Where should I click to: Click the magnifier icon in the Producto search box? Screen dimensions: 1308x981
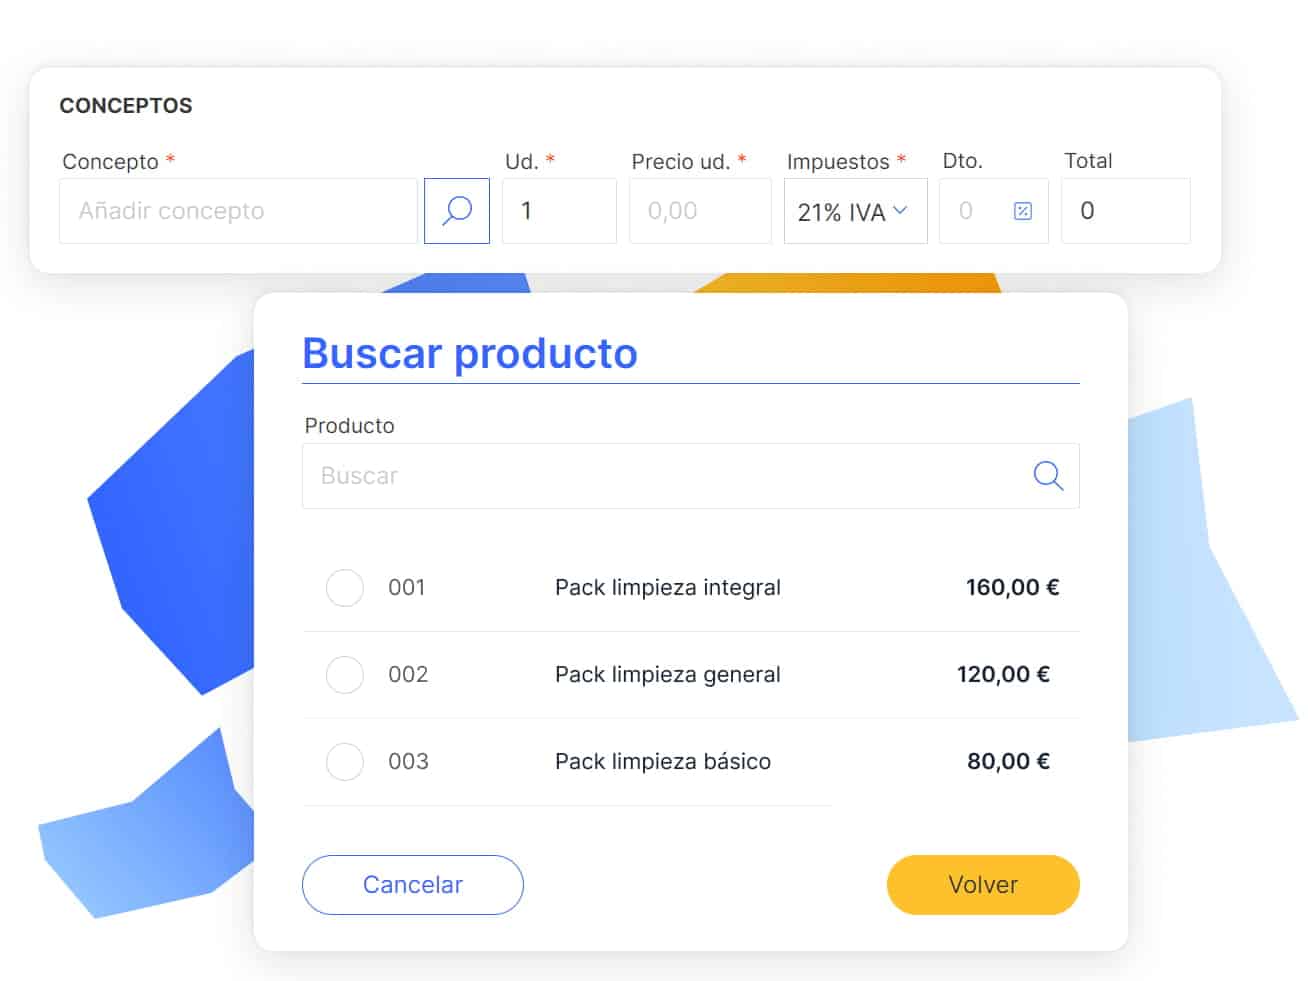point(1047,476)
